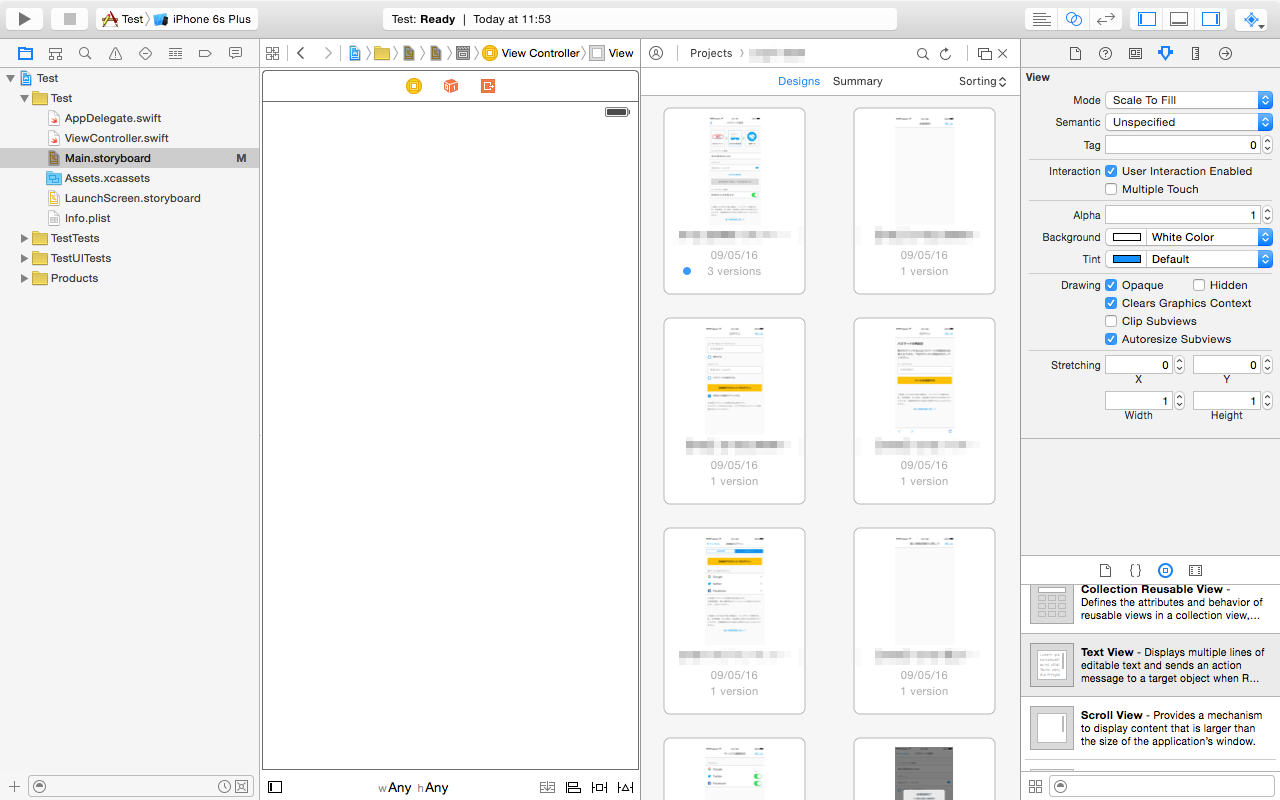Enable the Multiple Touch checkbox
The height and width of the screenshot is (800, 1280).
tap(1110, 189)
